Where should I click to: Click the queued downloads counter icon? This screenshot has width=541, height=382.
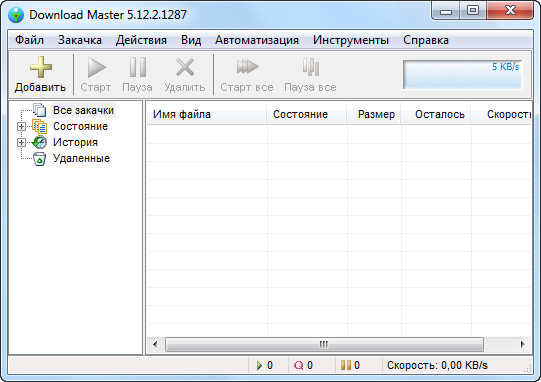click(298, 365)
